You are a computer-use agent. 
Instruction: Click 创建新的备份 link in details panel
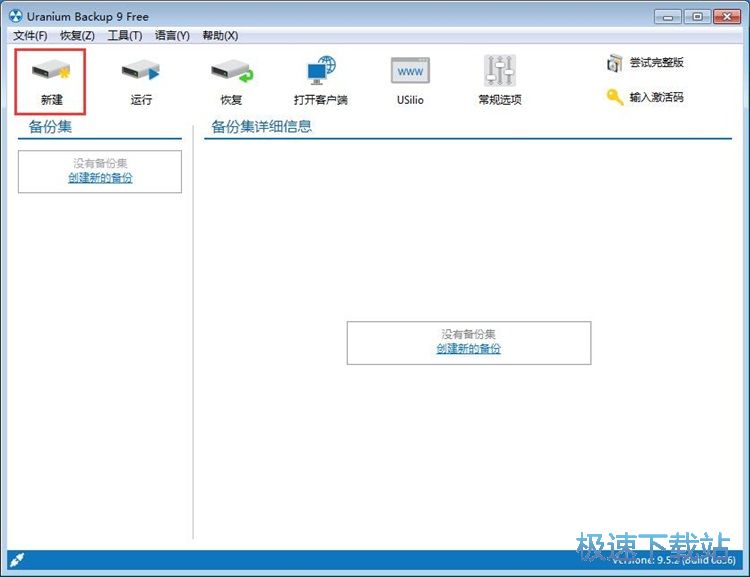[x=468, y=349]
